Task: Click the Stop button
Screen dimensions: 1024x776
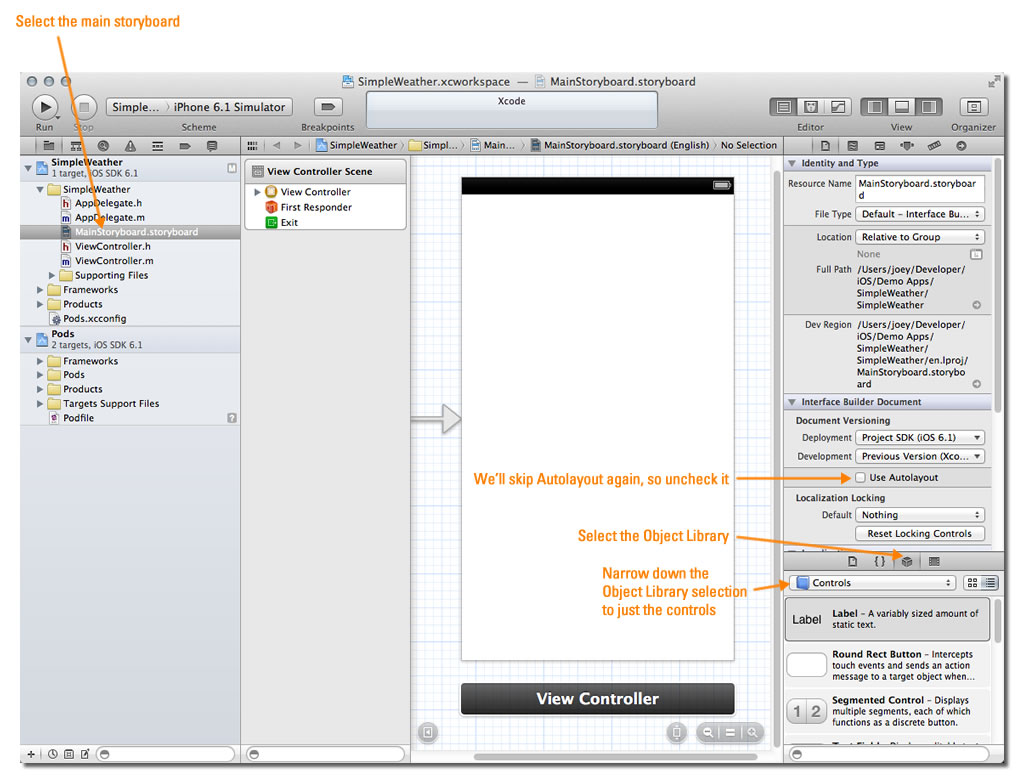Action: pyautogui.click(x=84, y=106)
